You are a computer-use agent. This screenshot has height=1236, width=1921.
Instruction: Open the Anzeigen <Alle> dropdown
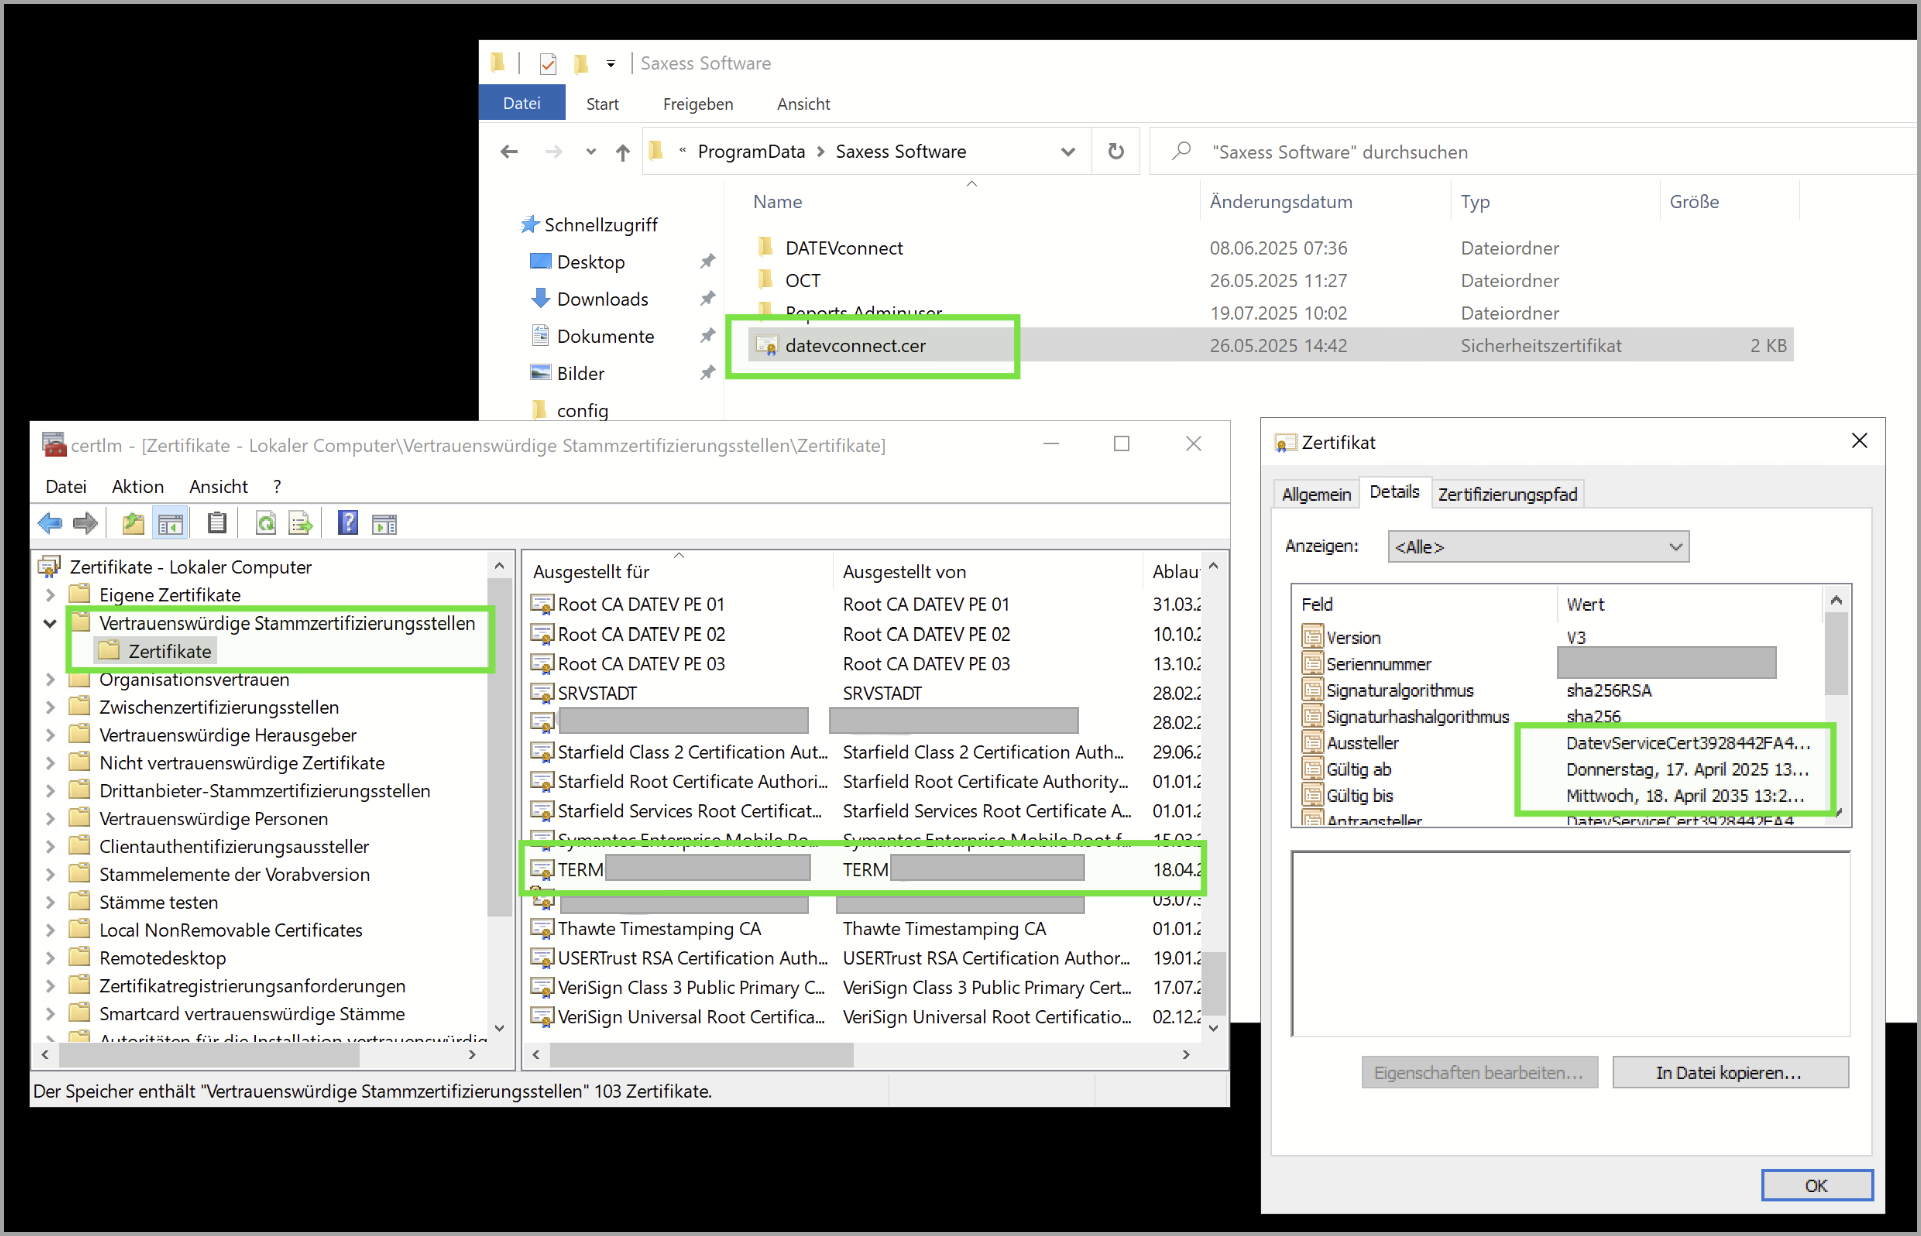pos(1538,547)
